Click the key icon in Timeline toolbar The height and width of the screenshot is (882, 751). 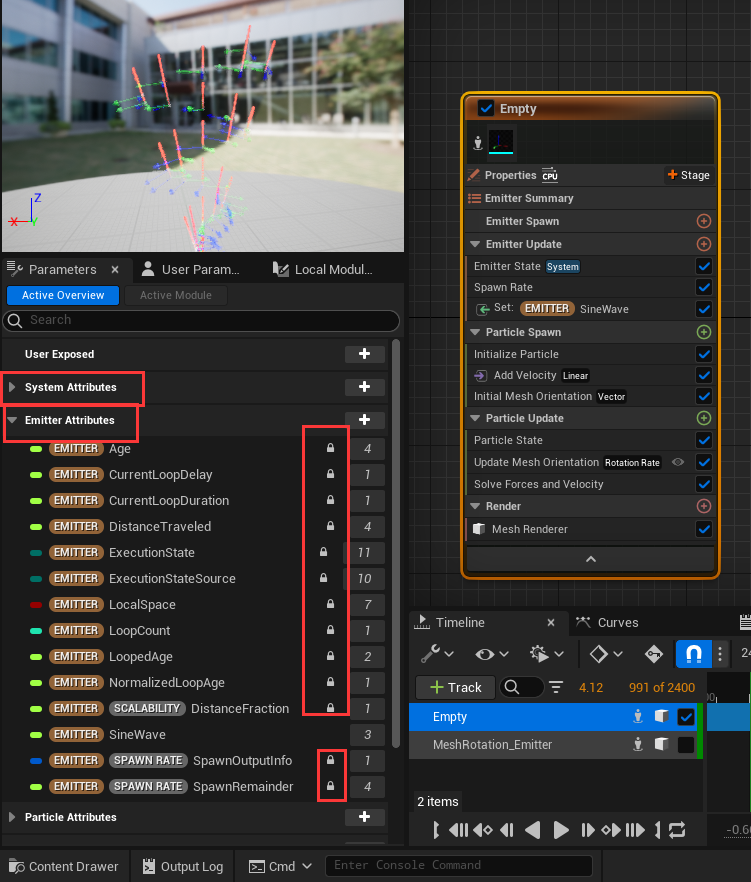[655, 654]
